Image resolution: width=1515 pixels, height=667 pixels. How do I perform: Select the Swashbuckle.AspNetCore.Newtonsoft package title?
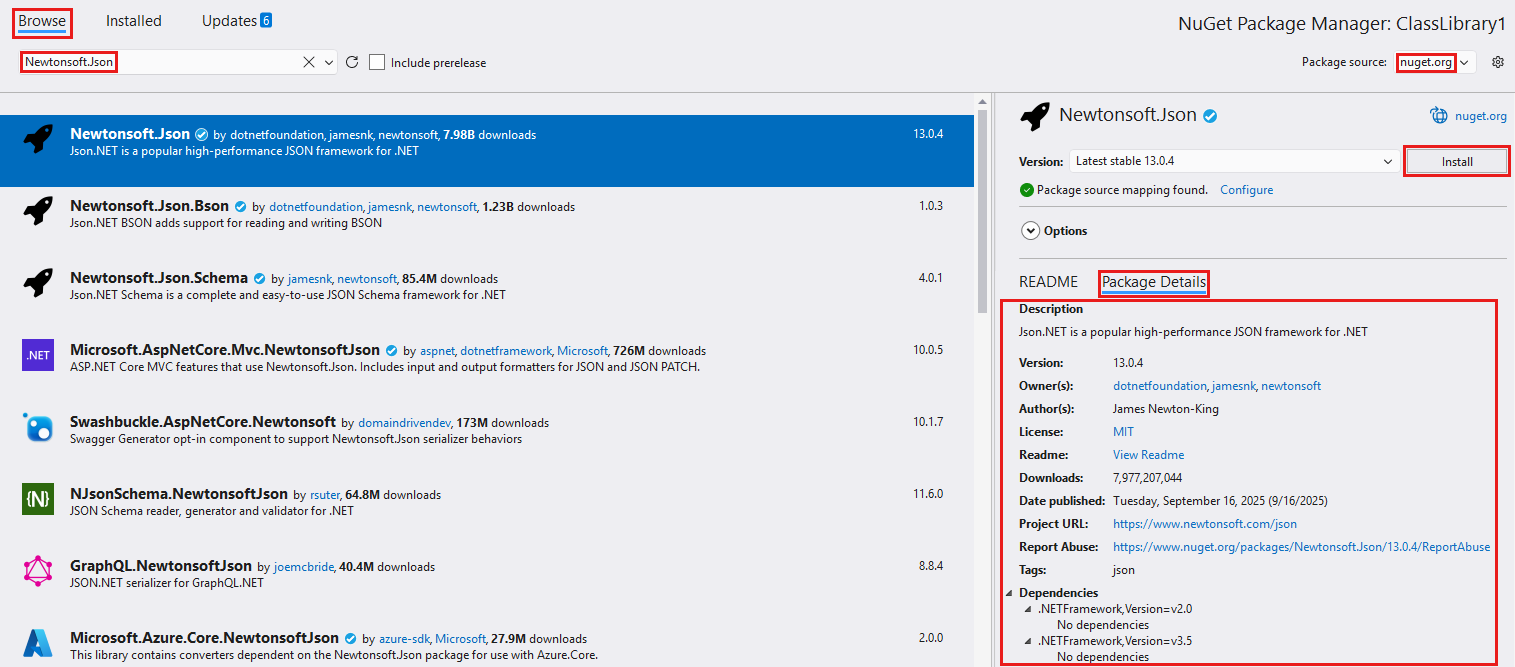(203, 422)
